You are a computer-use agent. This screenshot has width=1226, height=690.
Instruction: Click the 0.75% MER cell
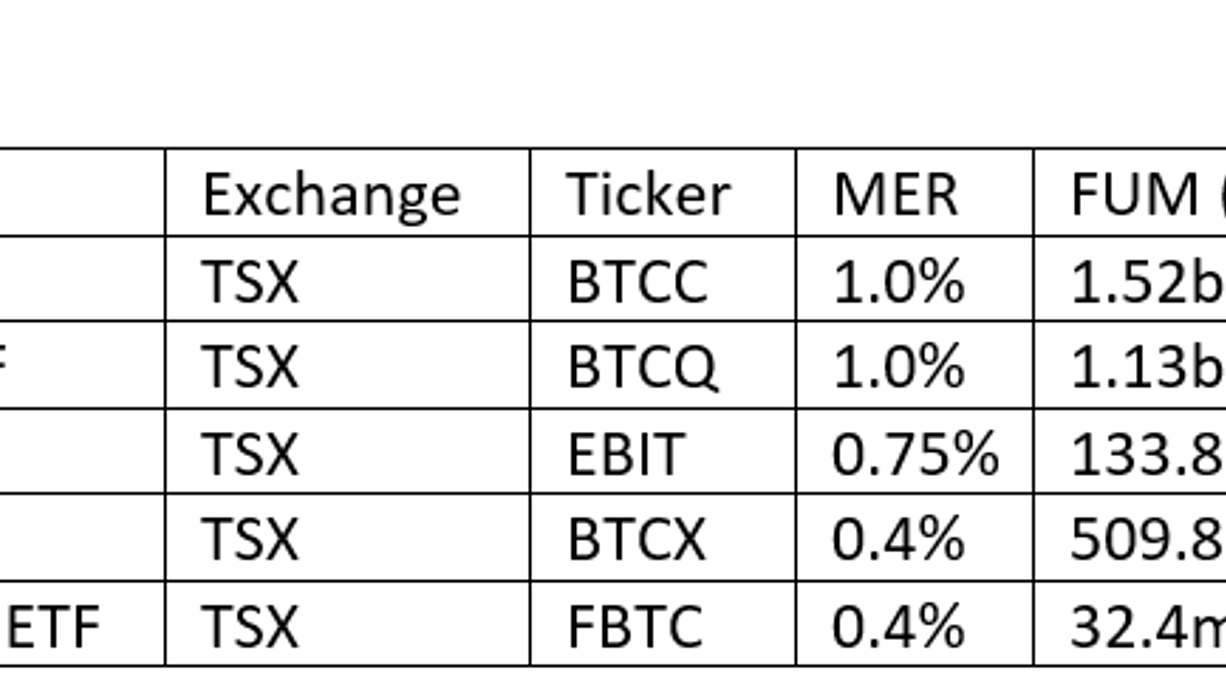click(914, 451)
